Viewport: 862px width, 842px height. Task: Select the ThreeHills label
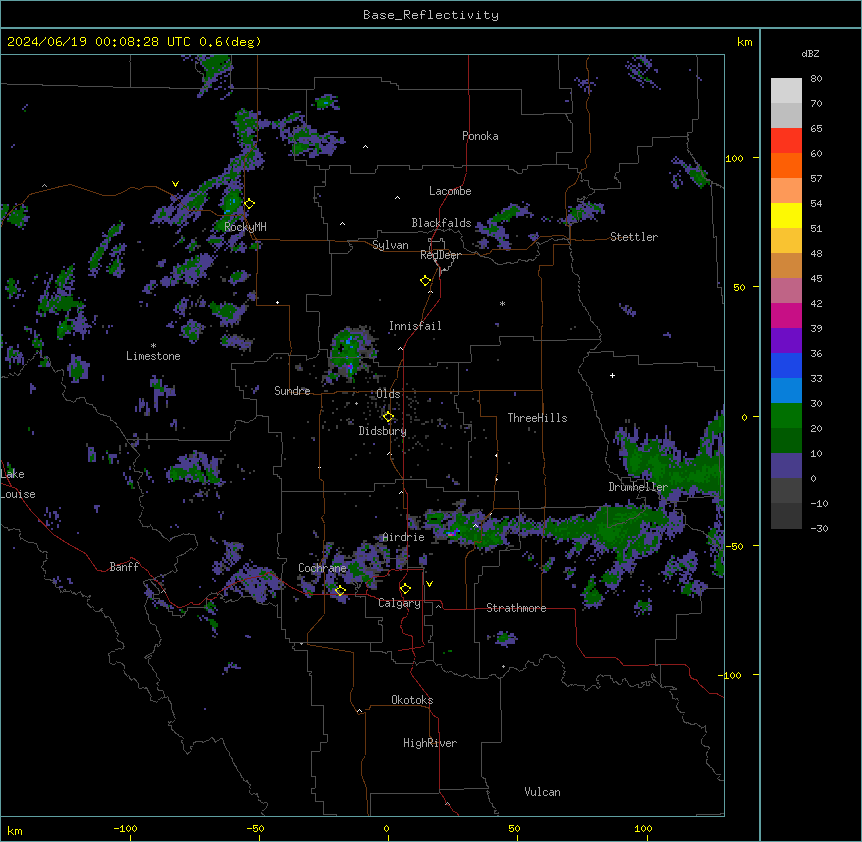click(x=537, y=418)
